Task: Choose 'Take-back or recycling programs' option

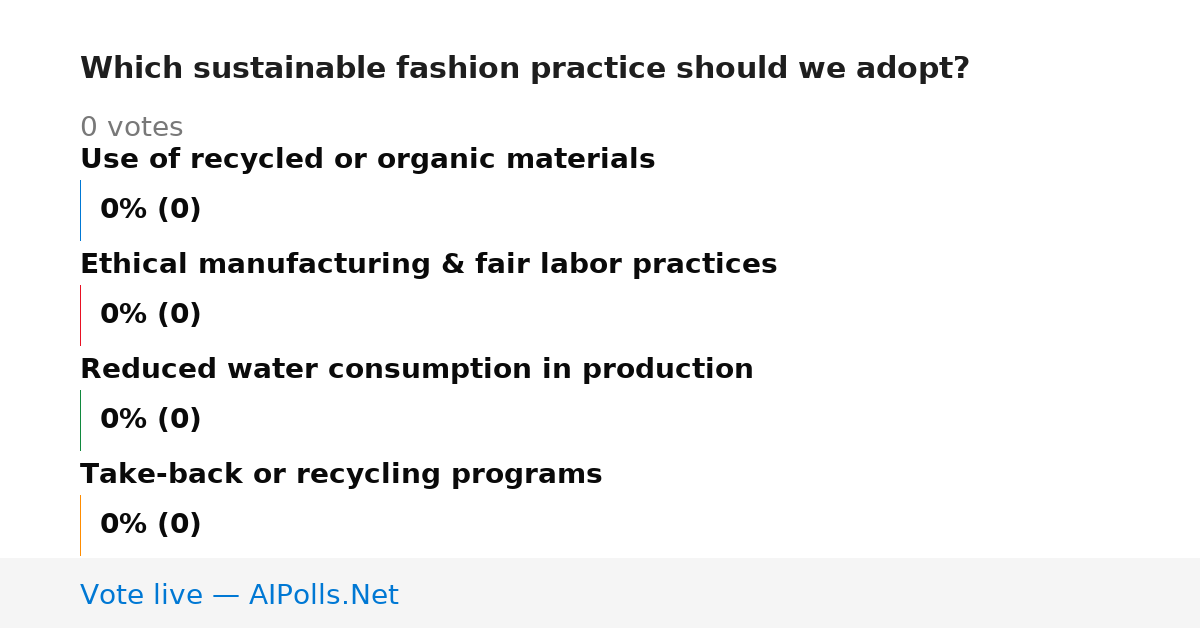Action: [x=341, y=475]
